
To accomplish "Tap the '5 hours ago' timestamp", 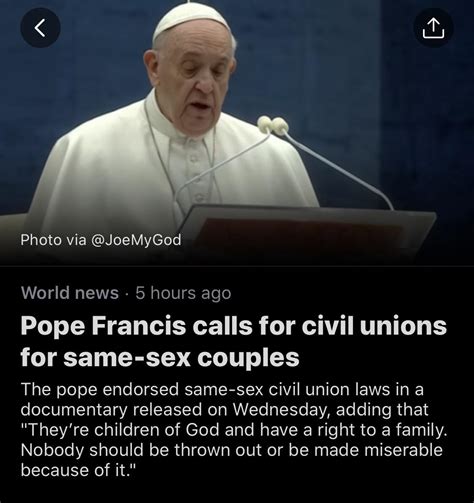I will pyautogui.click(x=183, y=293).
